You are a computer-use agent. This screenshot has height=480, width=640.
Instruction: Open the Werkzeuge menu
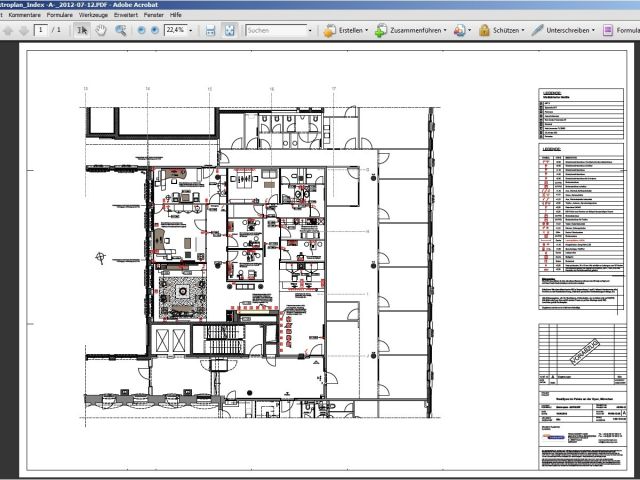[x=94, y=16]
